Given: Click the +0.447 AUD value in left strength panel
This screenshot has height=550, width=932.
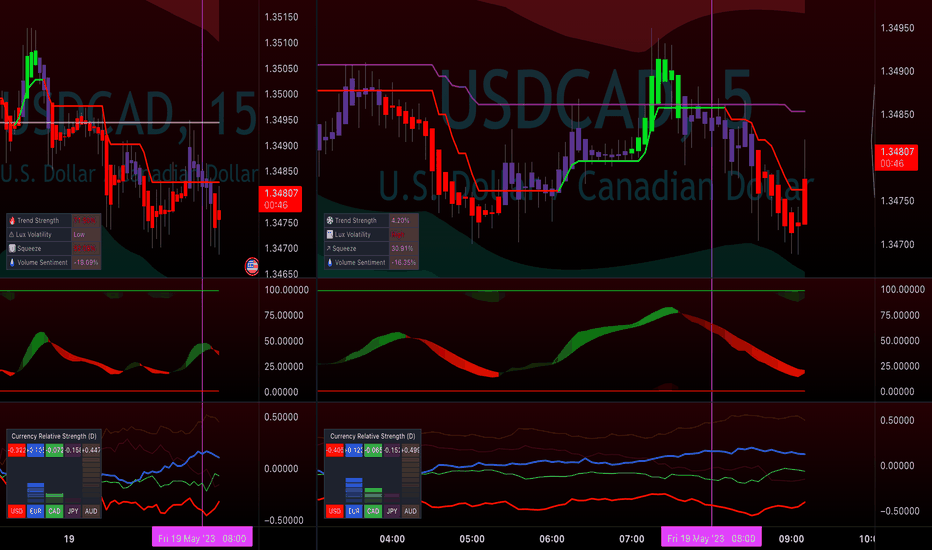Looking at the screenshot, I should (x=91, y=450).
